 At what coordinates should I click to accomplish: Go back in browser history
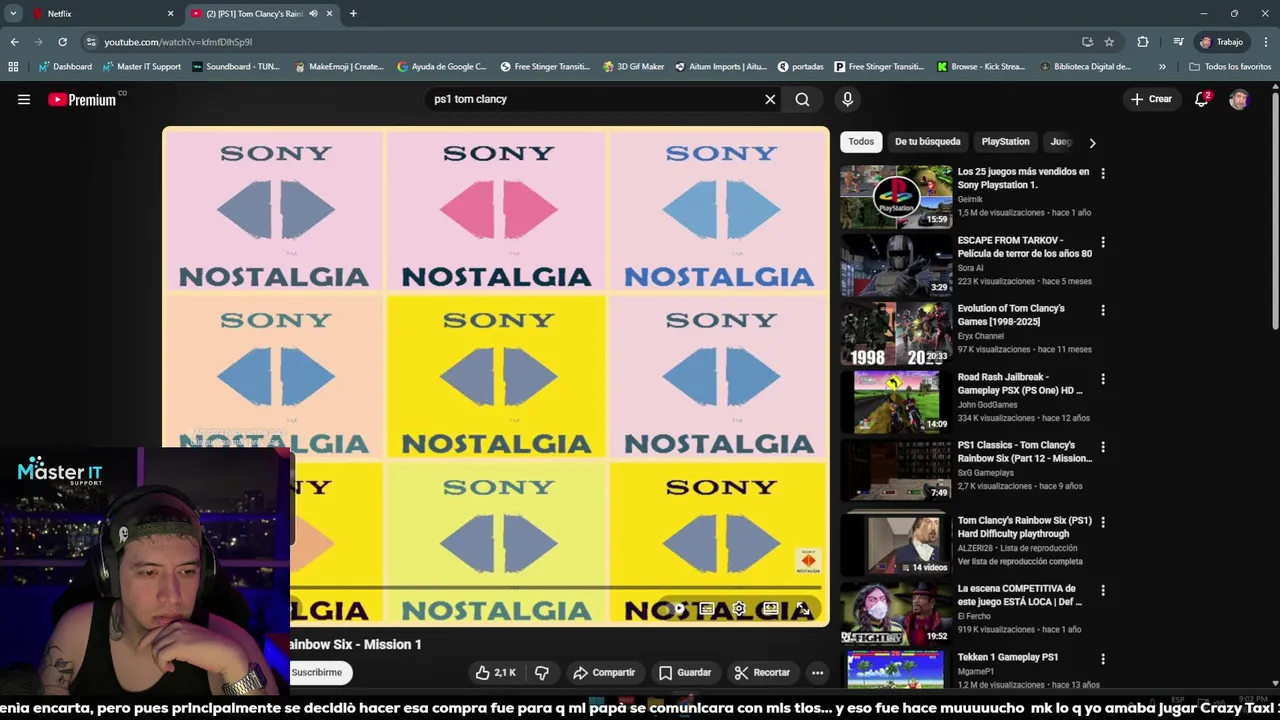14,42
